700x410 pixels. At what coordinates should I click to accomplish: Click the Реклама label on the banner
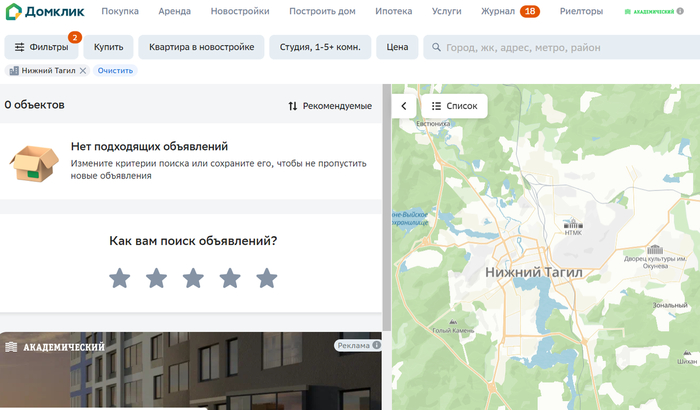pyautogui.click(x=353, y=345)
